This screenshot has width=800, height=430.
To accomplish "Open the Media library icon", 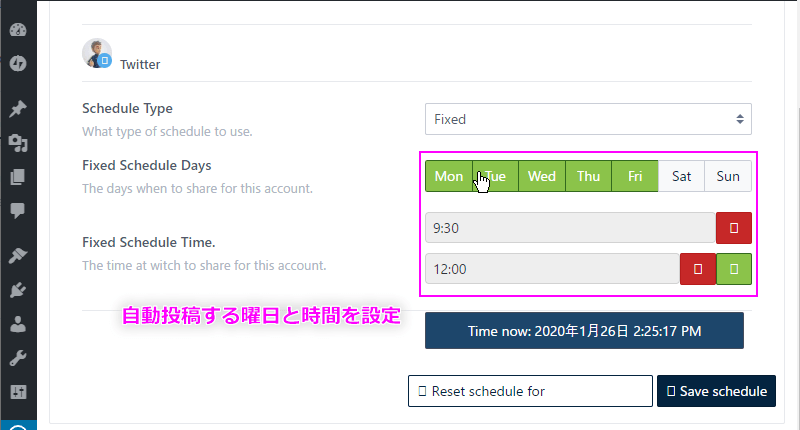I will 18,143.
